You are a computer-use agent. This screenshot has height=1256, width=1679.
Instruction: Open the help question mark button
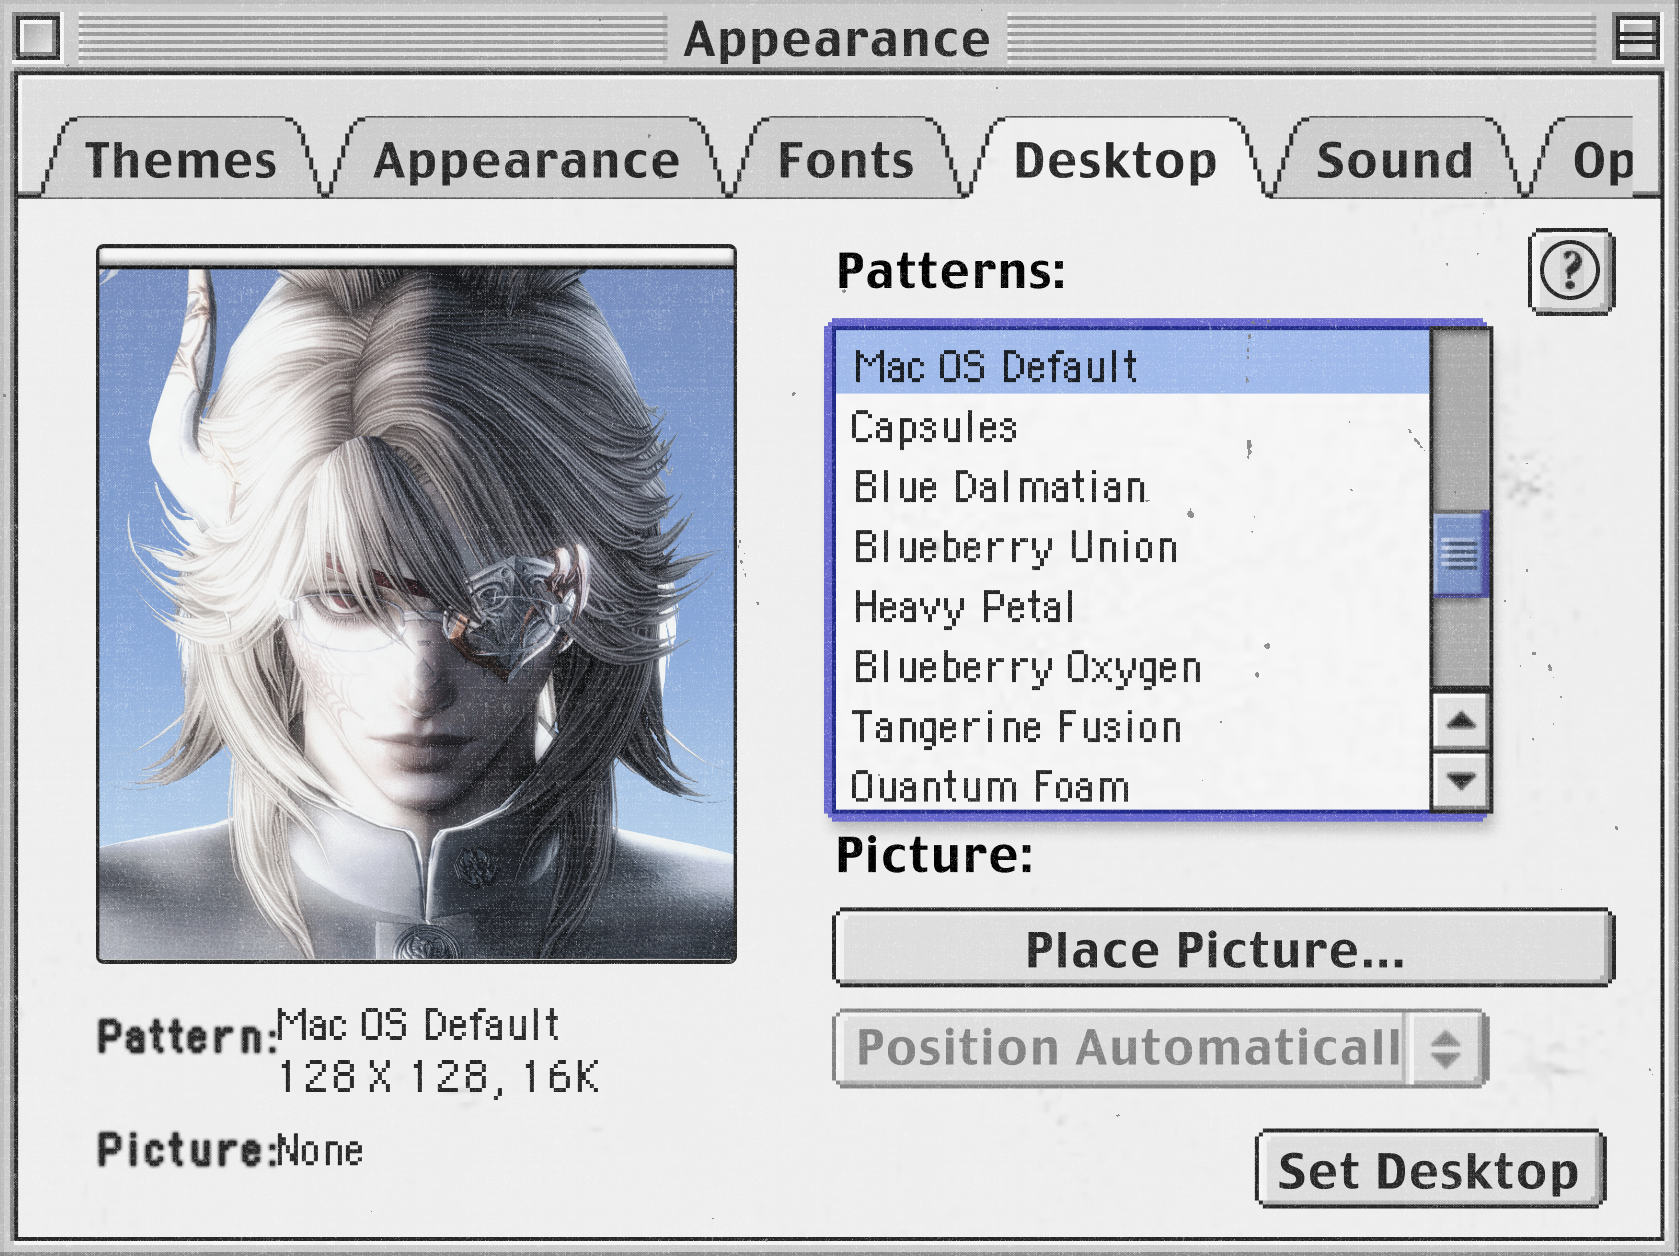(x=1571, y=271)
